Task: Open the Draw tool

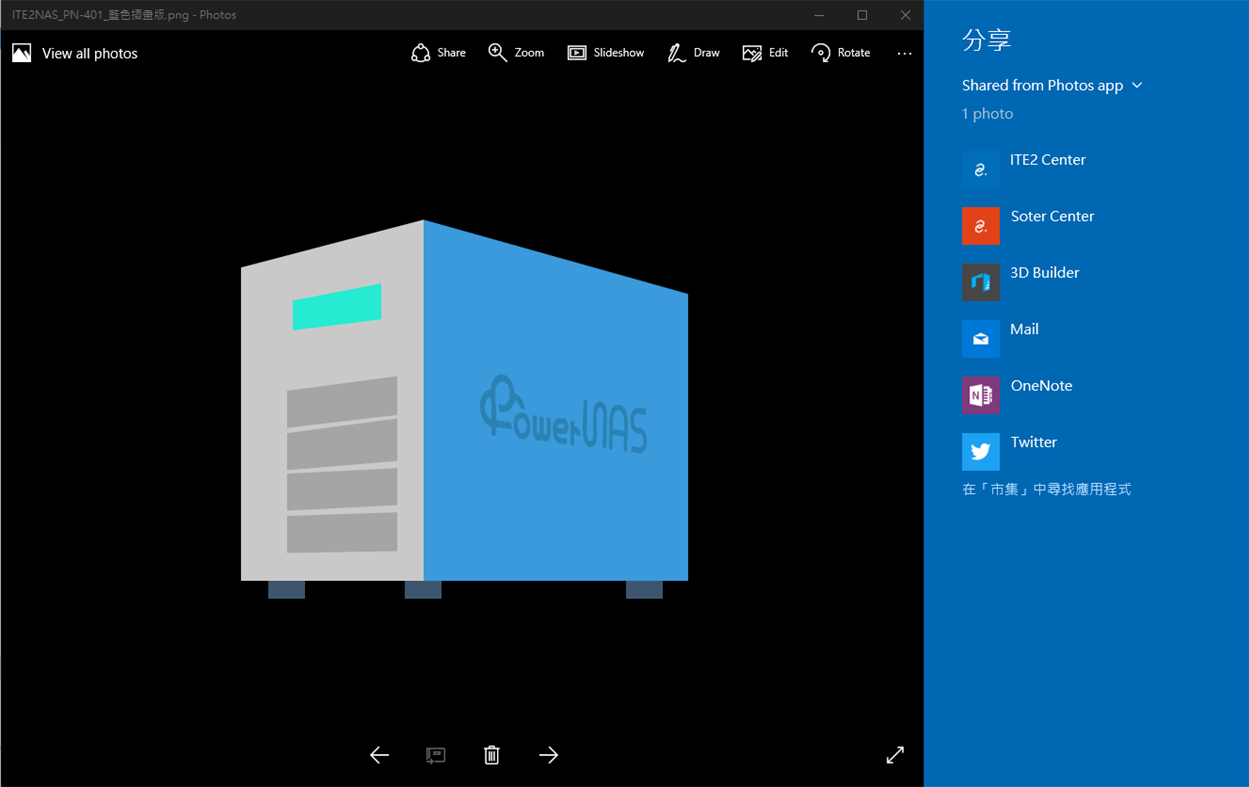Action: coord(693,52)
